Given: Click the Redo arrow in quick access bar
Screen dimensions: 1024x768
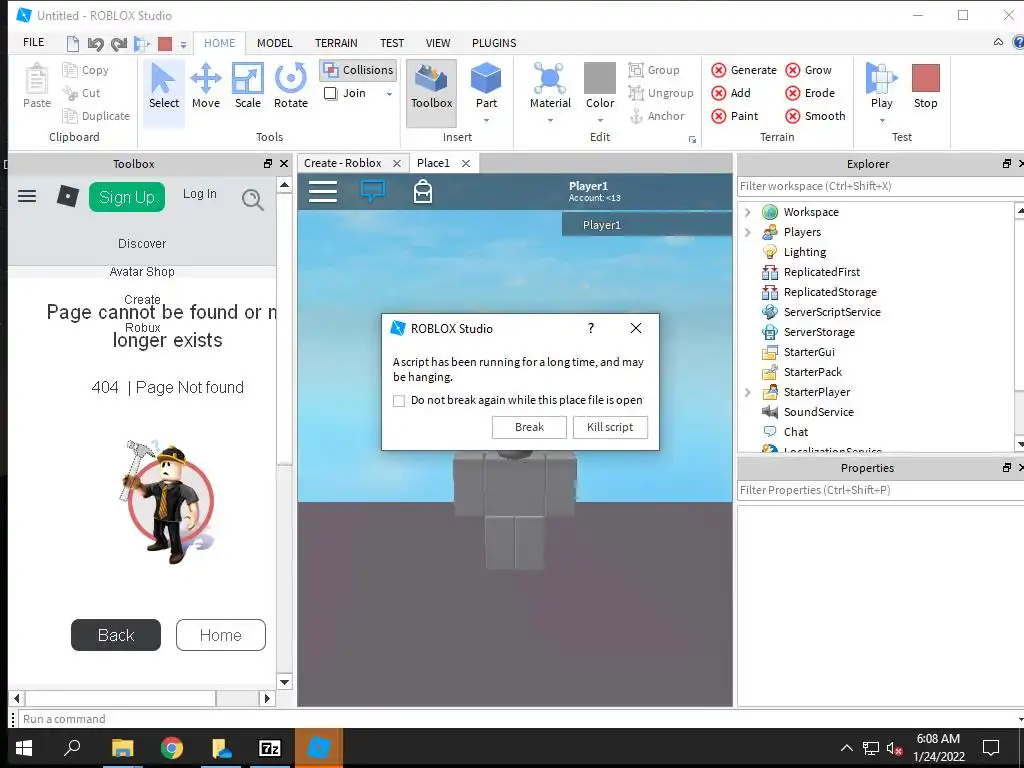Looking at the screenshot, I should tap(118, 44).
